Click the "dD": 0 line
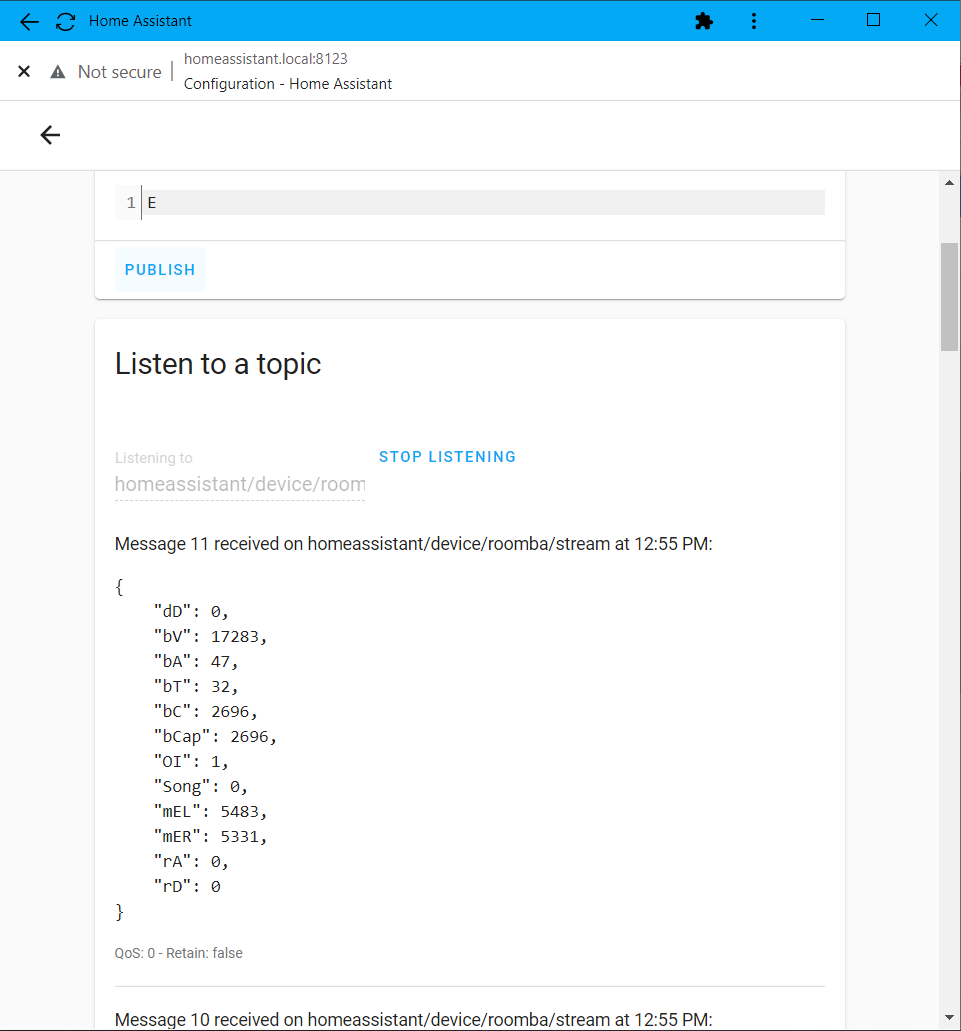This screenshot has height=1031, width=961. pyautogui.click(x=191, y=611)
